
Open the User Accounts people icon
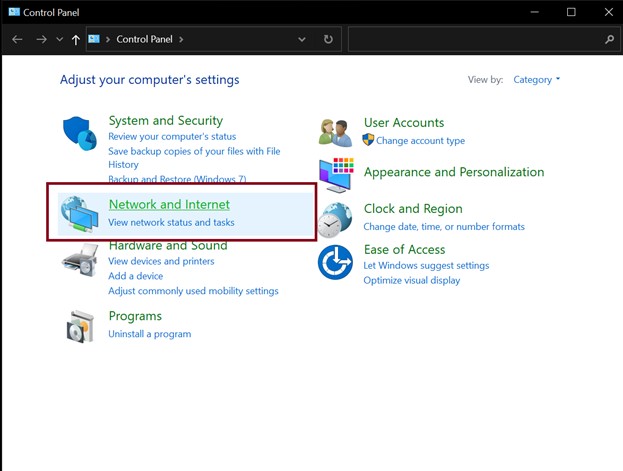click(335, 133)
